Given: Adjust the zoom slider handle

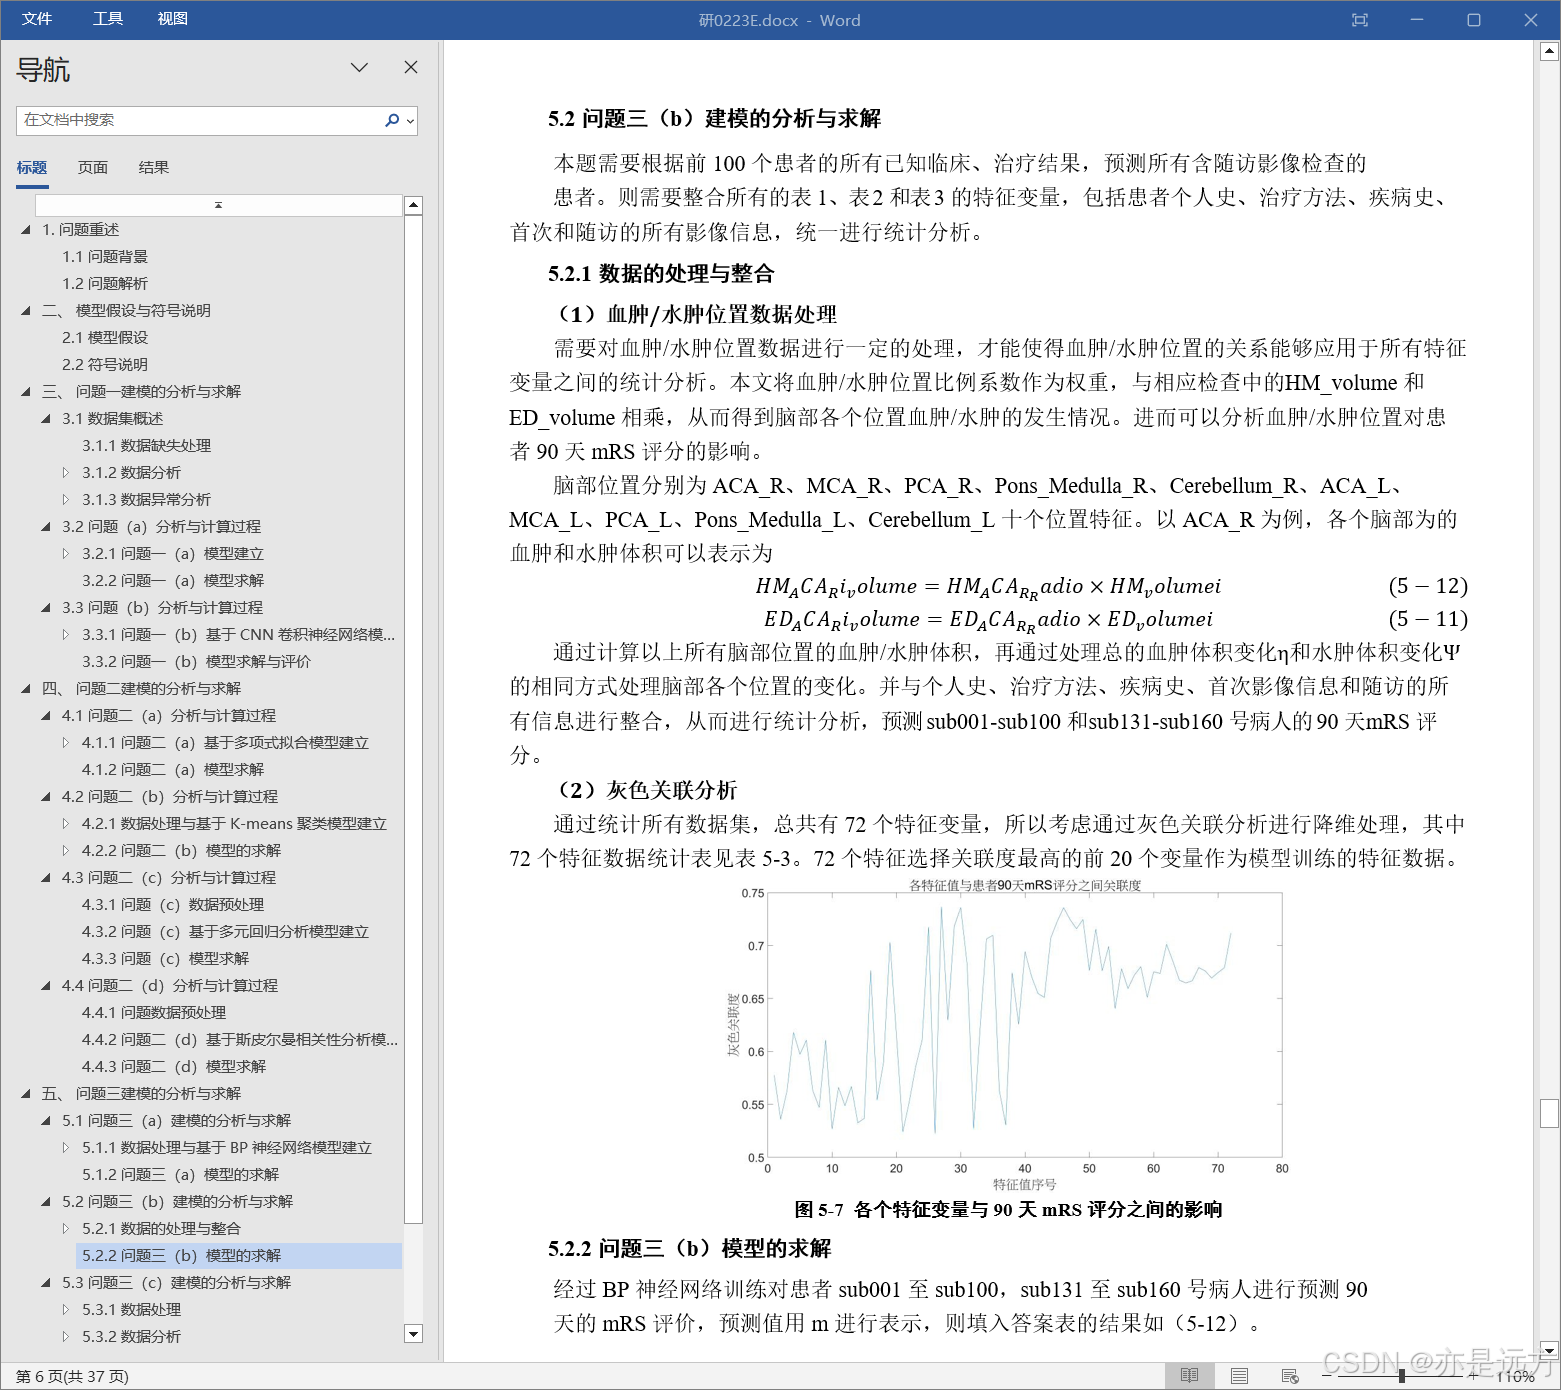Looking at the screenshot, I should coord(1402,1376).
